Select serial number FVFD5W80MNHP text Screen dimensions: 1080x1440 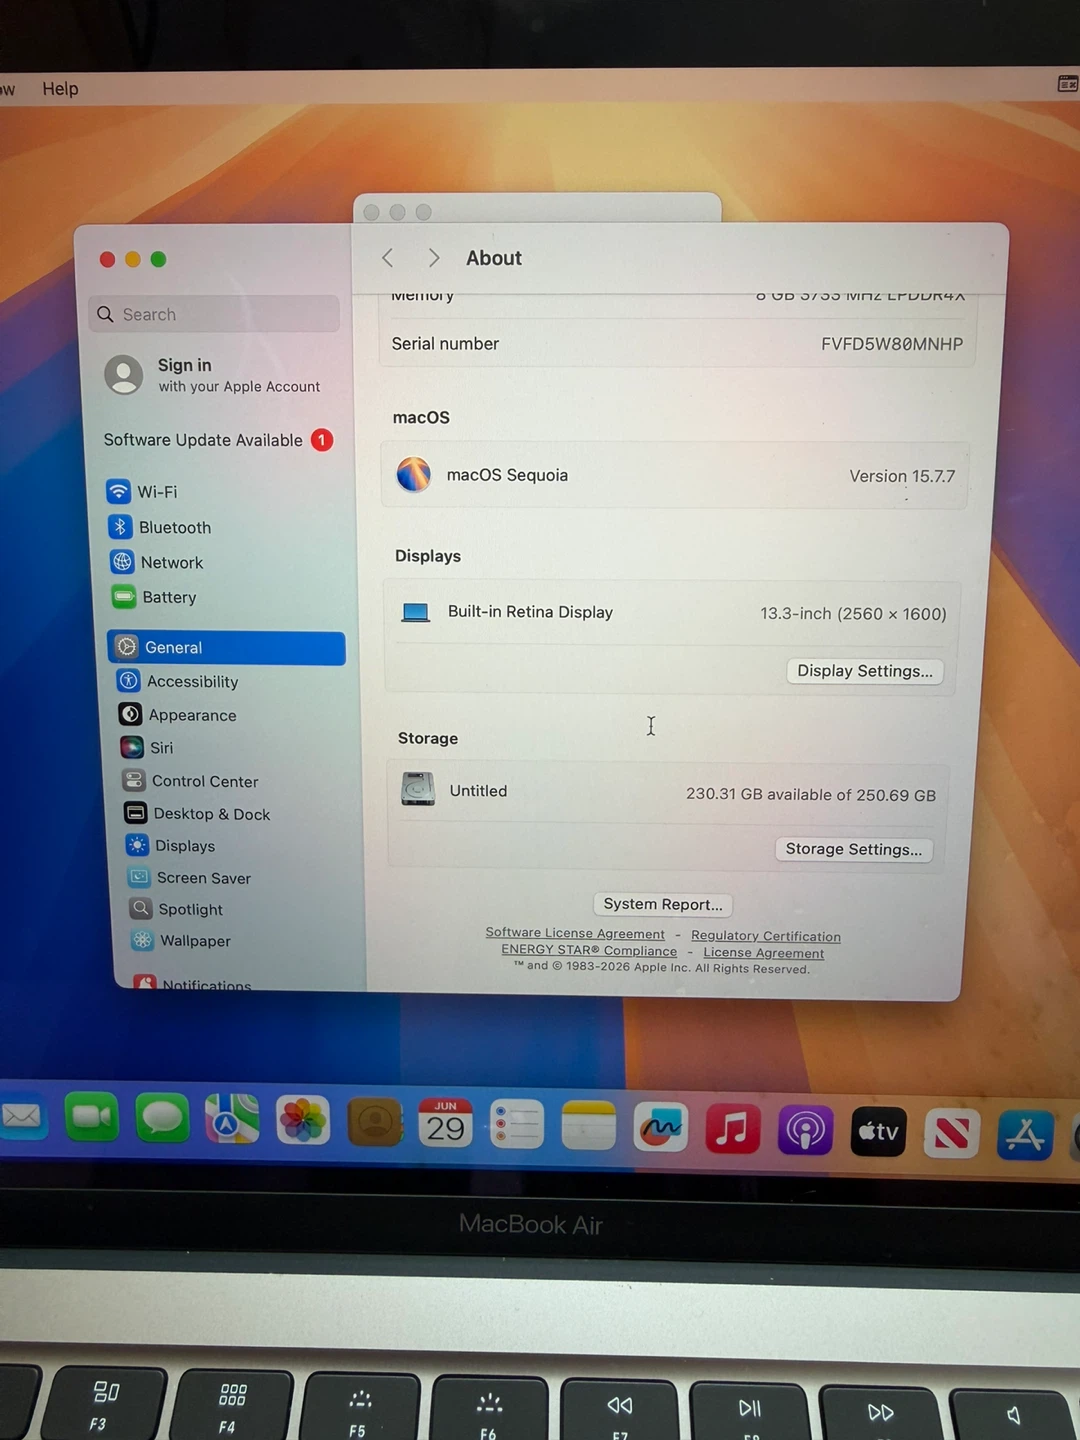point(892,344)
